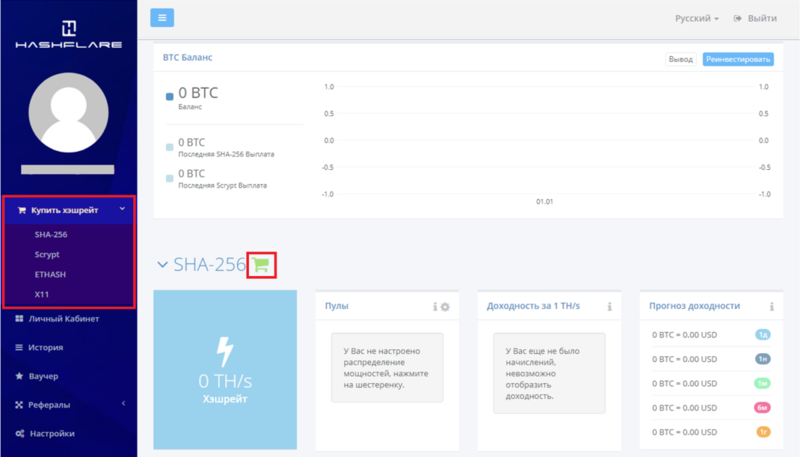Click info icon in Доходность за 1 TH/s panel
The width and height of the screenshot is (800, 457).
609,307
